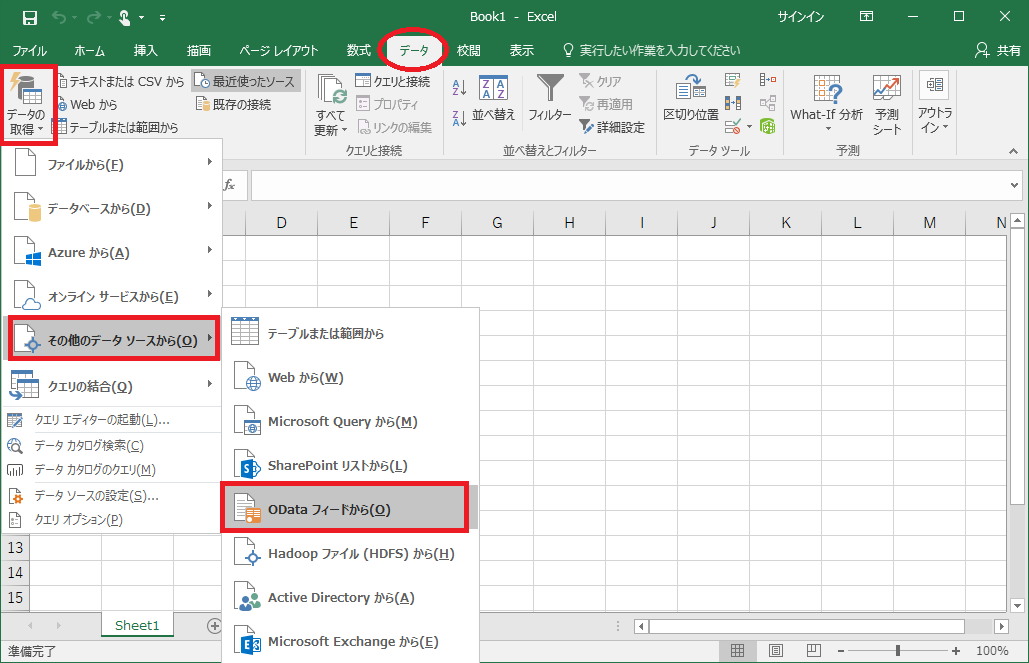Open the データの取得 (Get Data) button

26,104
